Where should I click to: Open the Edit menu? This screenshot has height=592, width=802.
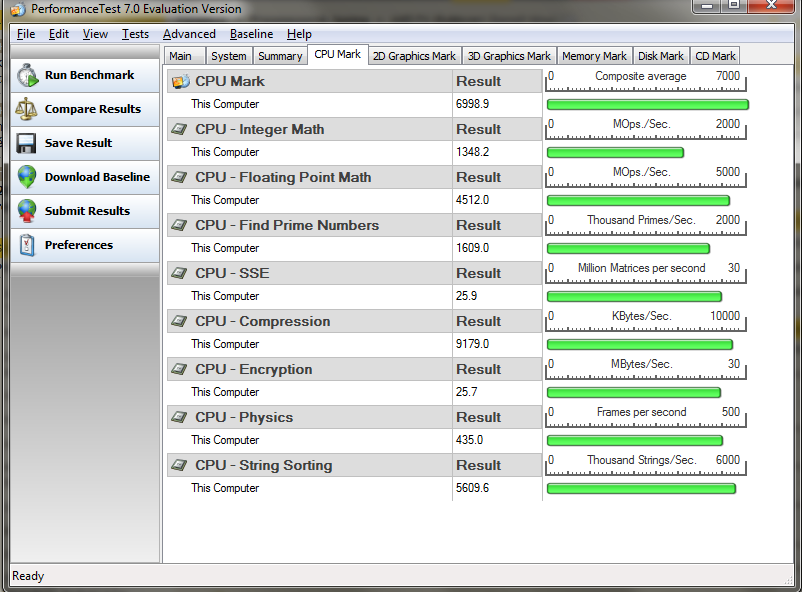click(x=59, y=34)
